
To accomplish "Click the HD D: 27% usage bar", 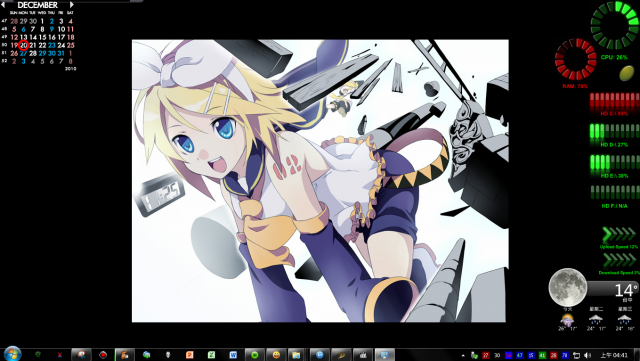I will (x=614, y=131).
